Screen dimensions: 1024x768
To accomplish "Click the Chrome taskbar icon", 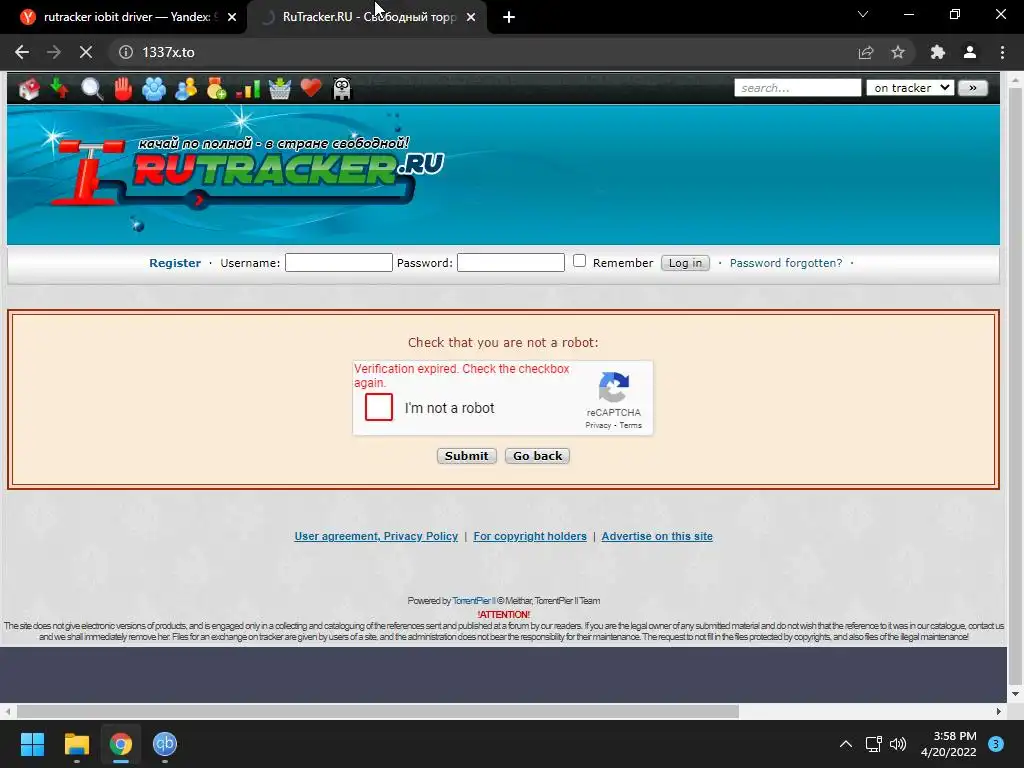I will [x=121, y=744].
